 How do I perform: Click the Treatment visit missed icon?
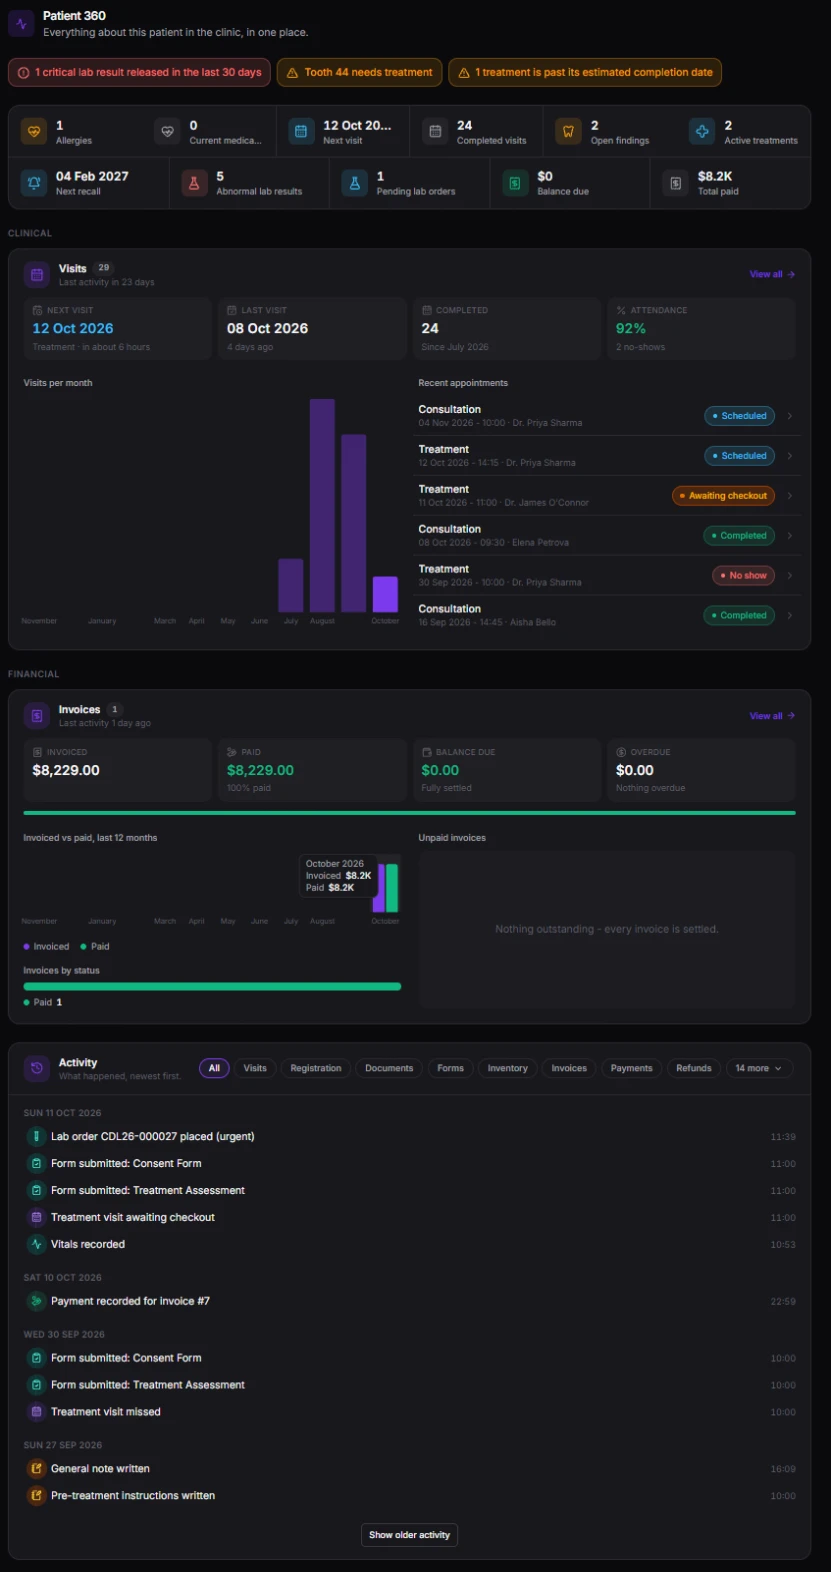(x=36, y=1412)
